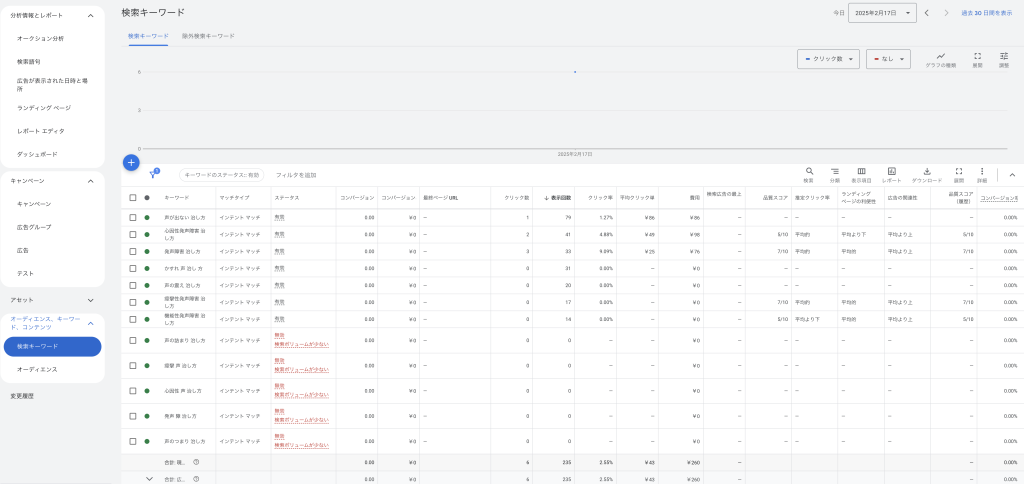
Task: Click the blue plus add keyword button
Action: (x=131, y=162)
